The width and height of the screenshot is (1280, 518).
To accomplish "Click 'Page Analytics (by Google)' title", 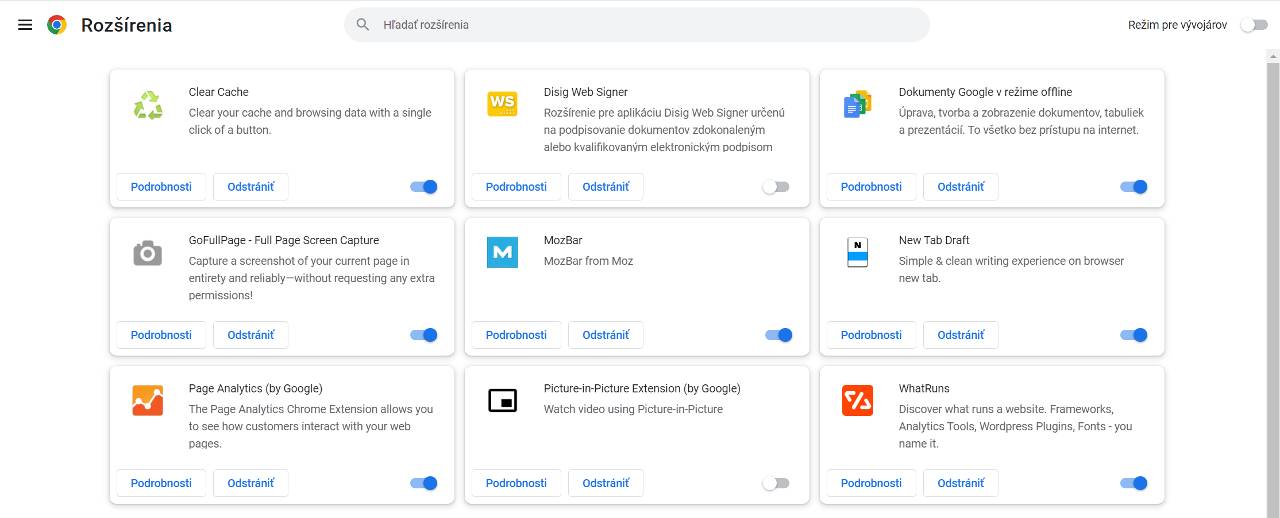I will [x=255, y=388].
